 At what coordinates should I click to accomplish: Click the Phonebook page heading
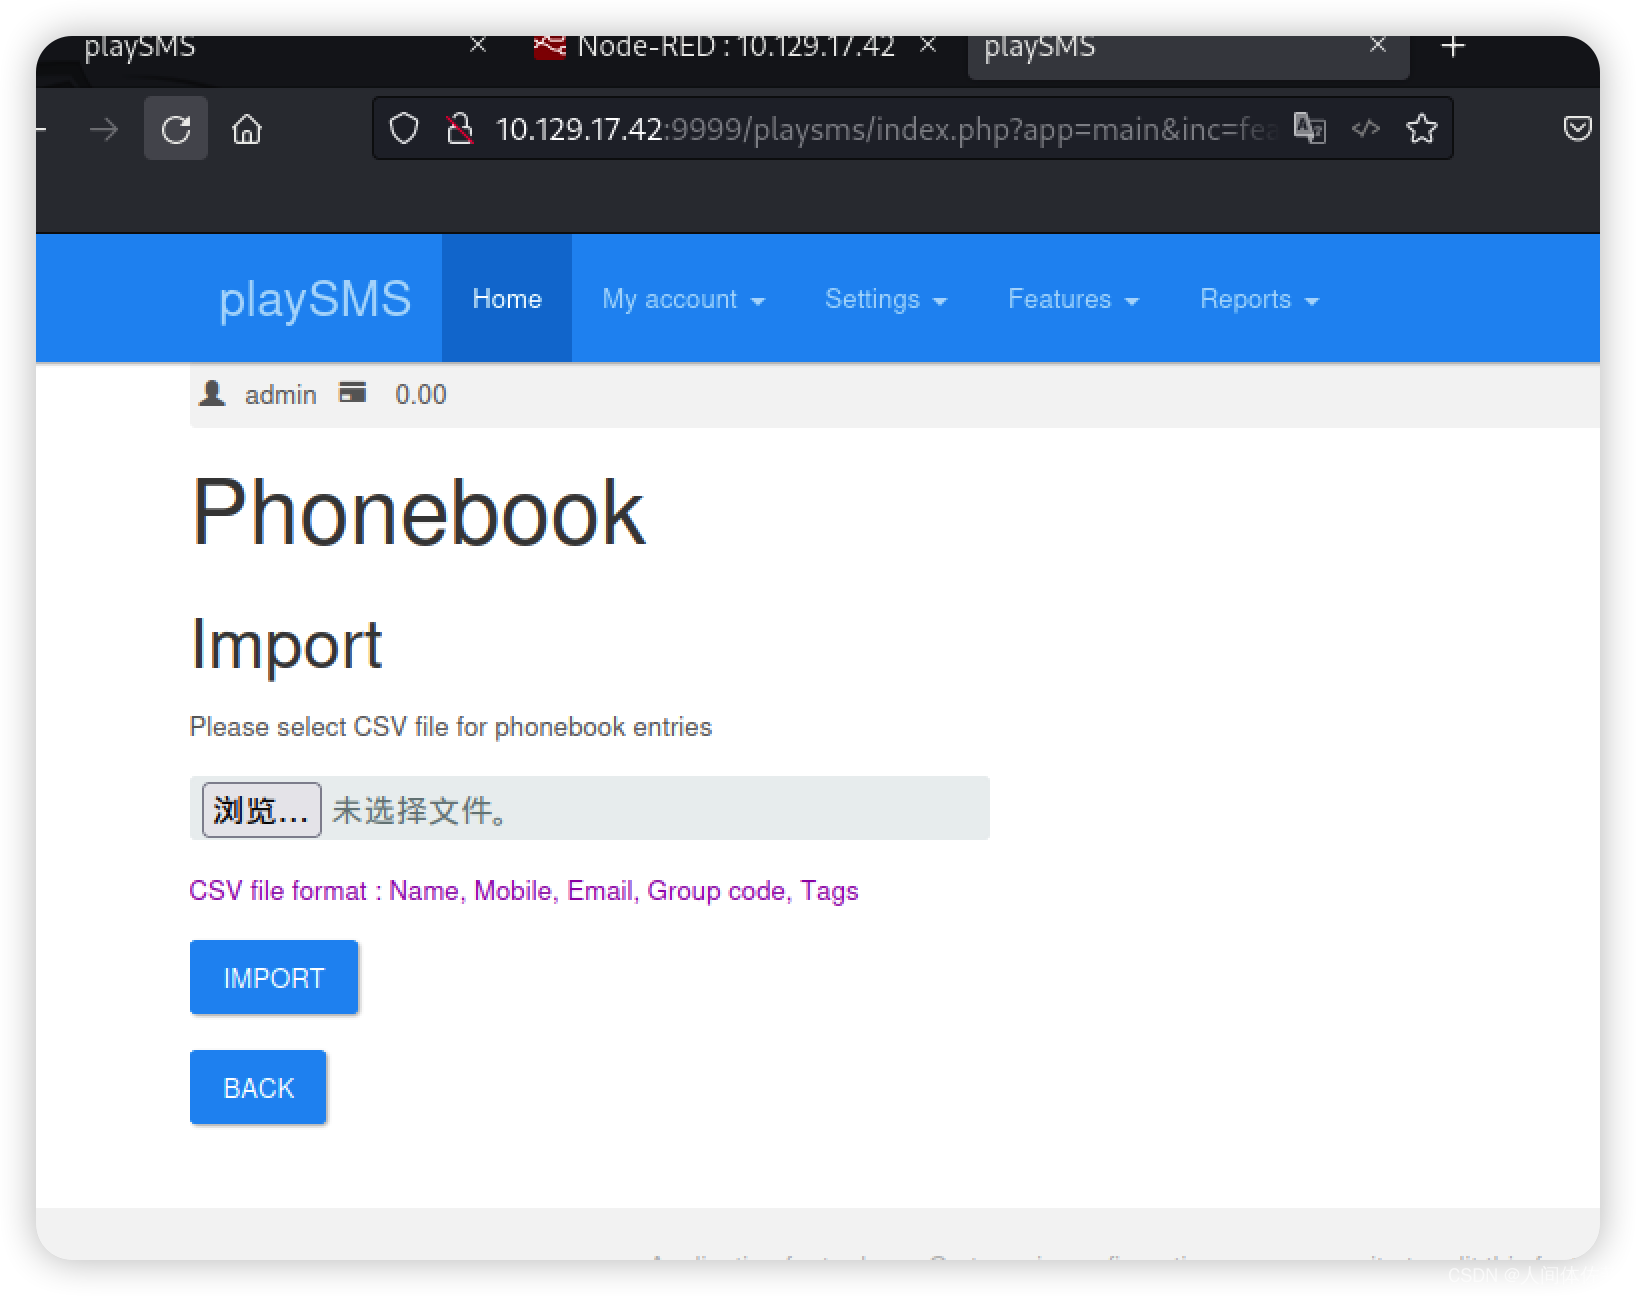pos(418,512)
